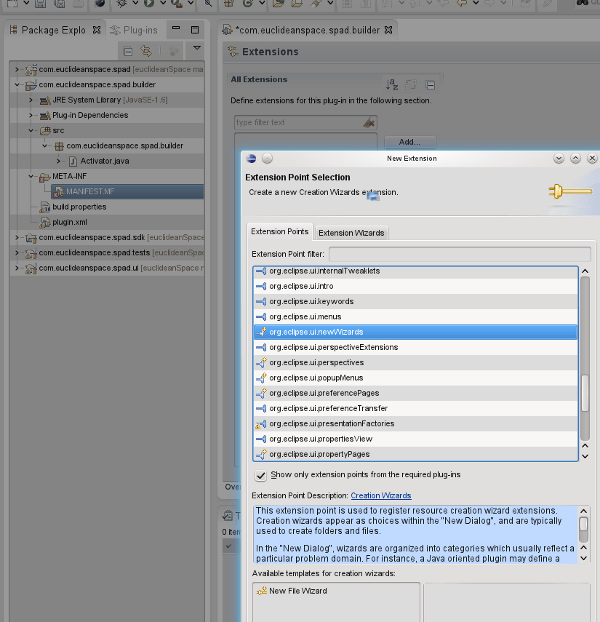Image resolution: width=600 pixels, height=622 pixels.
Task: Open the Creation Wizards description link
Action: tap(381, 495)
